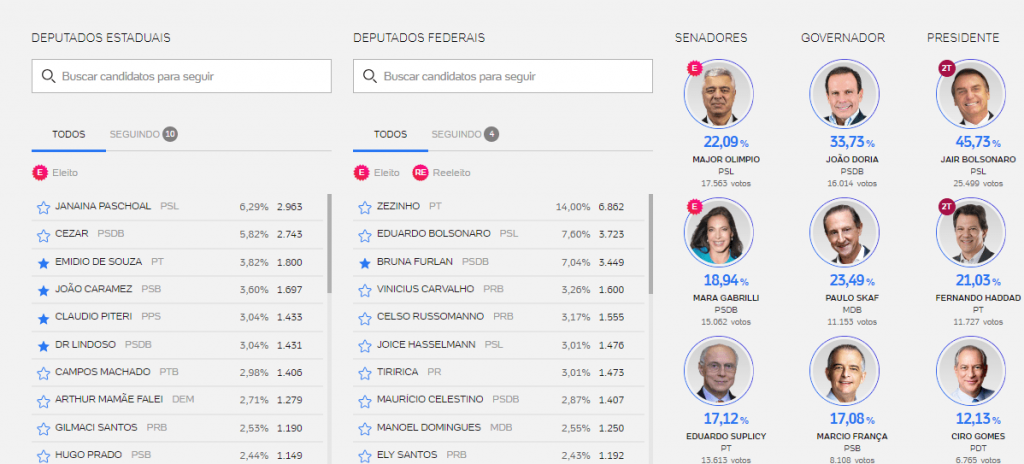This screenshot has height=464, width=1024.
Task: Focus the state deputies candidate search field
Action: coord(182,76)
